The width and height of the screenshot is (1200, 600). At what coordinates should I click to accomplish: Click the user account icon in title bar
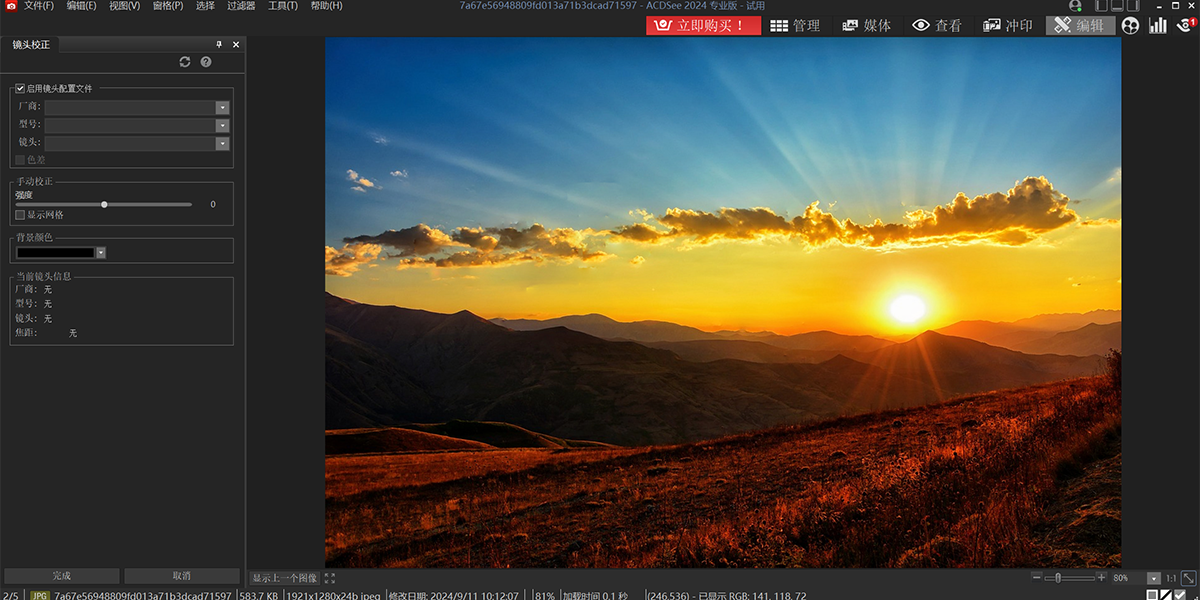1075,6
